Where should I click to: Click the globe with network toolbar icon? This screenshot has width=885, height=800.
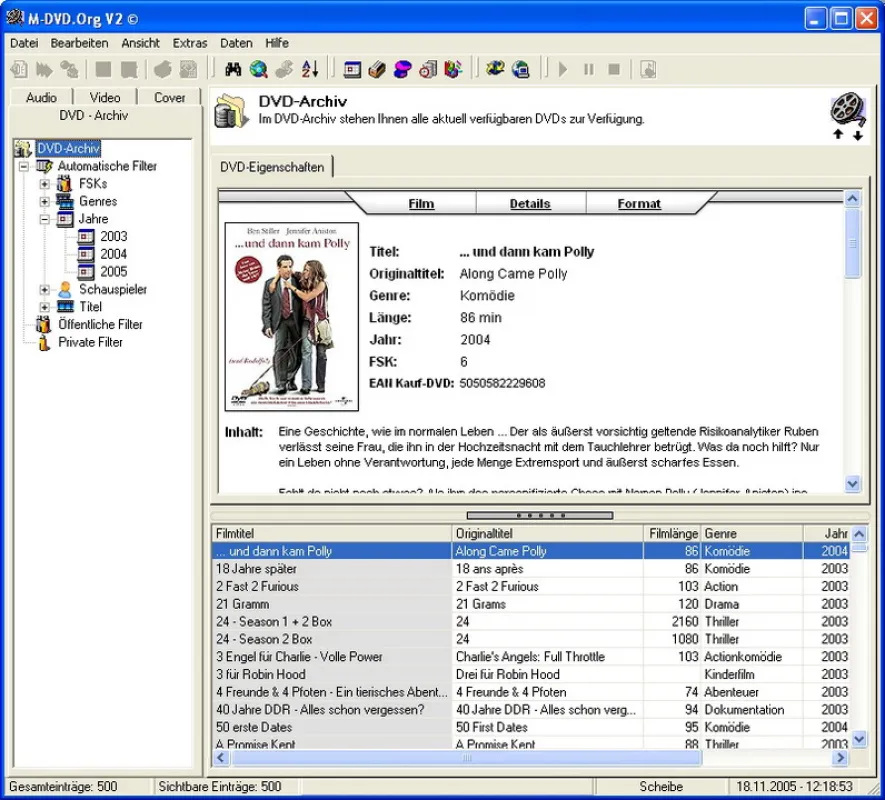[x=495, y=69]
